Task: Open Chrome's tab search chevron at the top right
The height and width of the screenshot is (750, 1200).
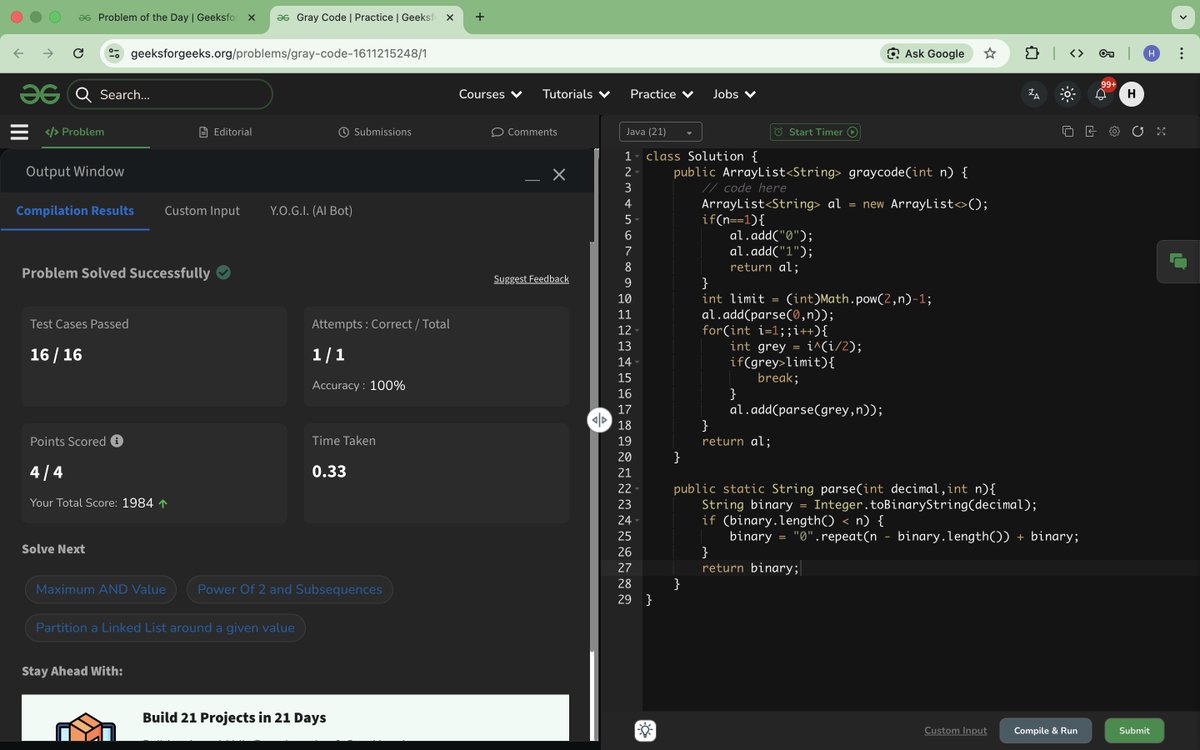Action: click(x=1181, y=17)
